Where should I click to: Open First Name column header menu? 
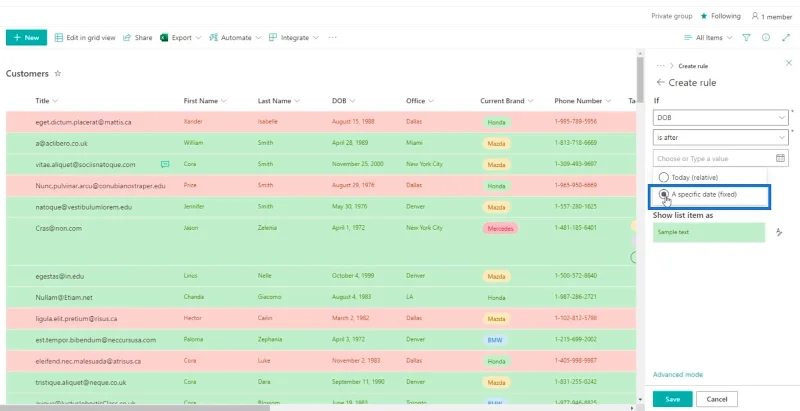click(205, 100)
